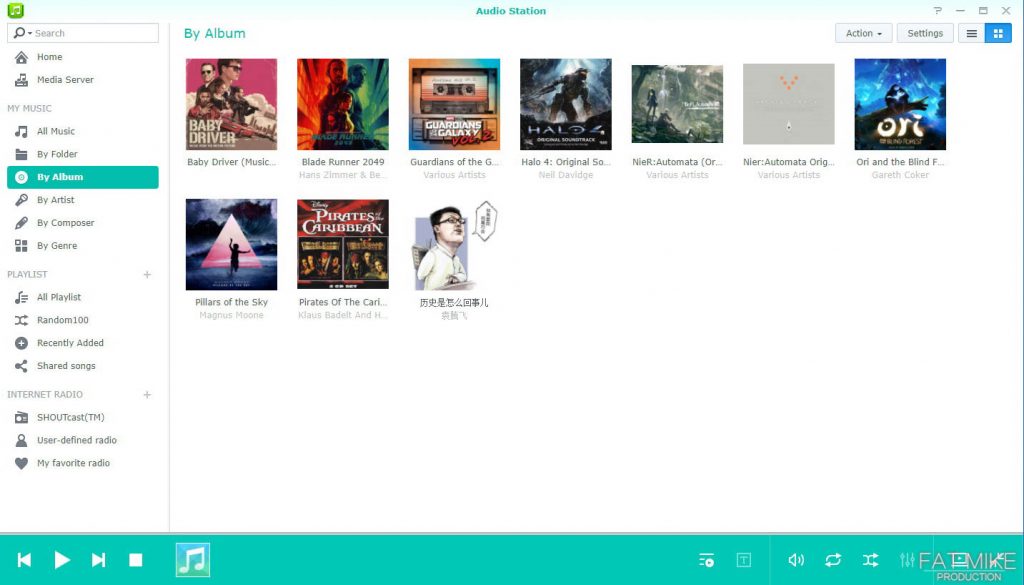Add an internet radio with plus icon
The height and width of the screenshot is (585, 1024).
tap(147, 395)
